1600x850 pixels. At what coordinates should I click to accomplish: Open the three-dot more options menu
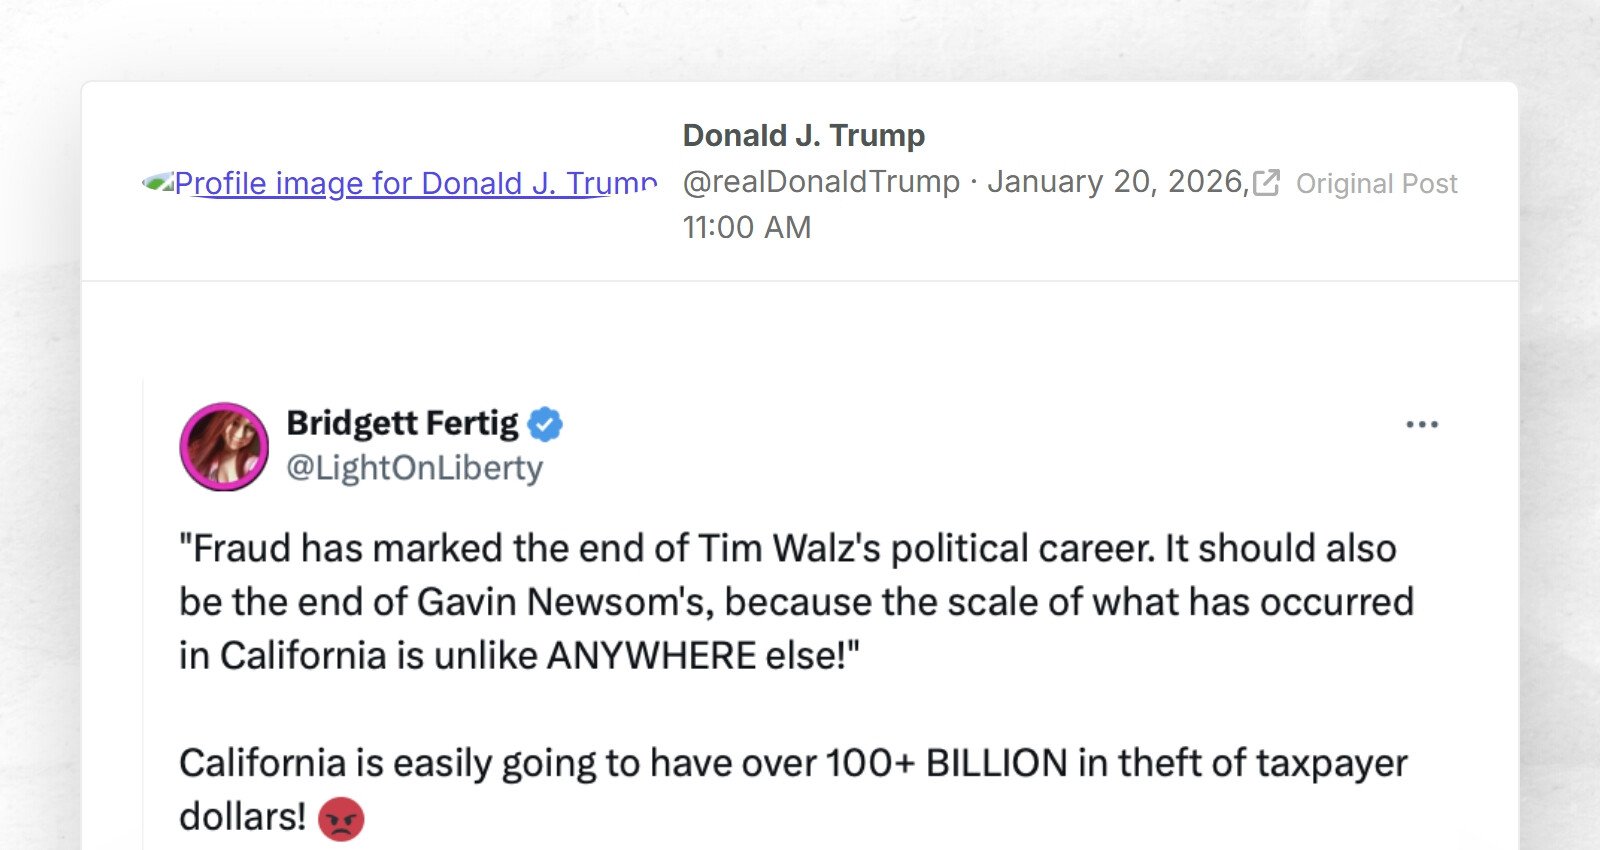[x=1424, y=423]
